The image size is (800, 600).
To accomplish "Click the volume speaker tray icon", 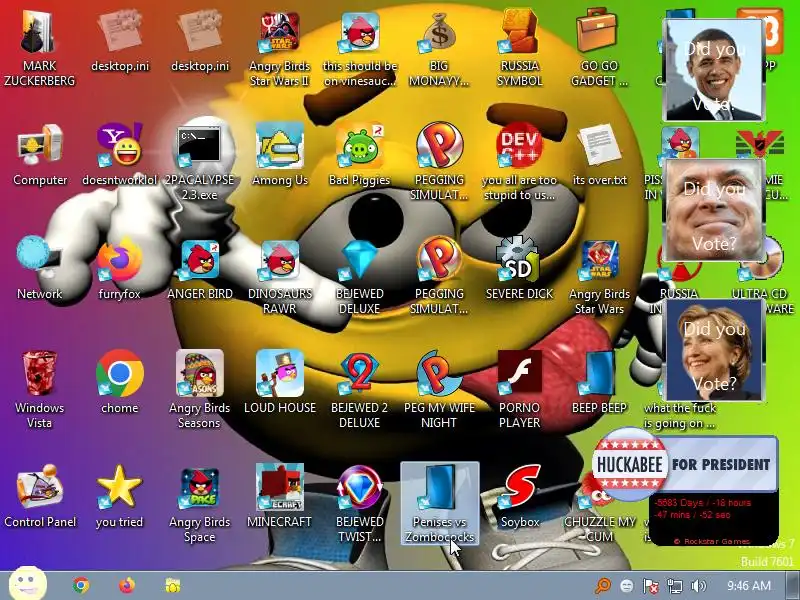I will [698, 586].
